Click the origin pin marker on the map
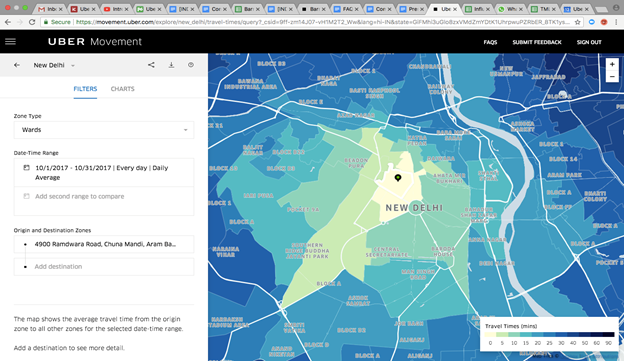The height and width of the screenshot is (361, 624). click(398, 178)
